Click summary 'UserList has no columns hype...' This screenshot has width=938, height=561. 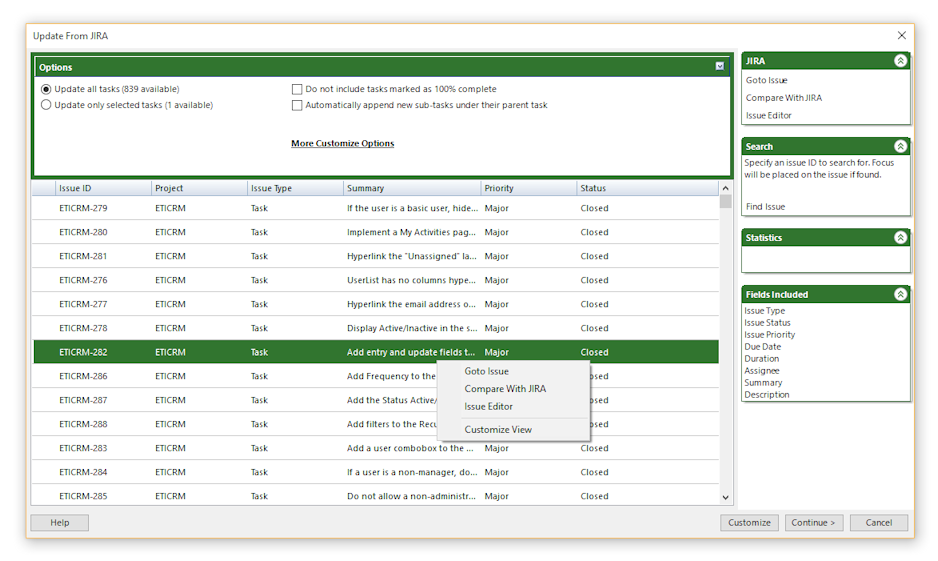tap(412, 280)
